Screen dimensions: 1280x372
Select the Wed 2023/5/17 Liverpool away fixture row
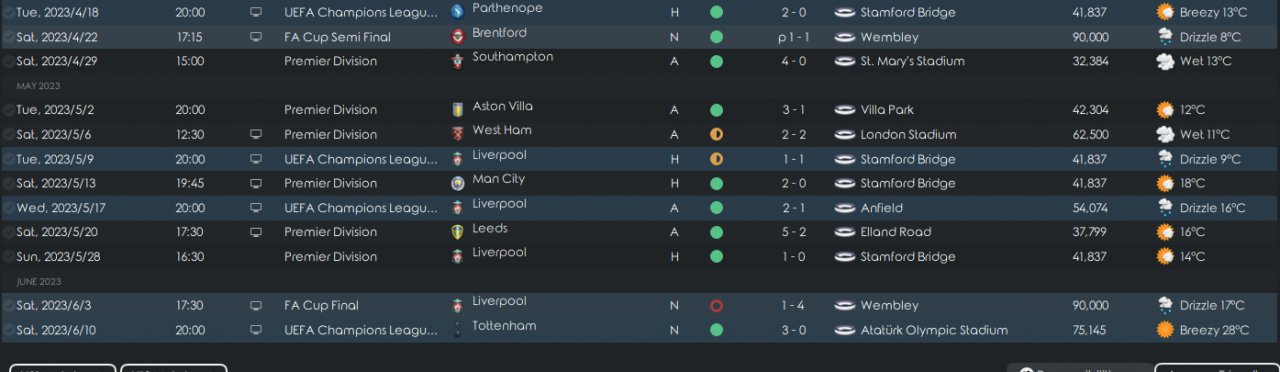pos(640,208)
